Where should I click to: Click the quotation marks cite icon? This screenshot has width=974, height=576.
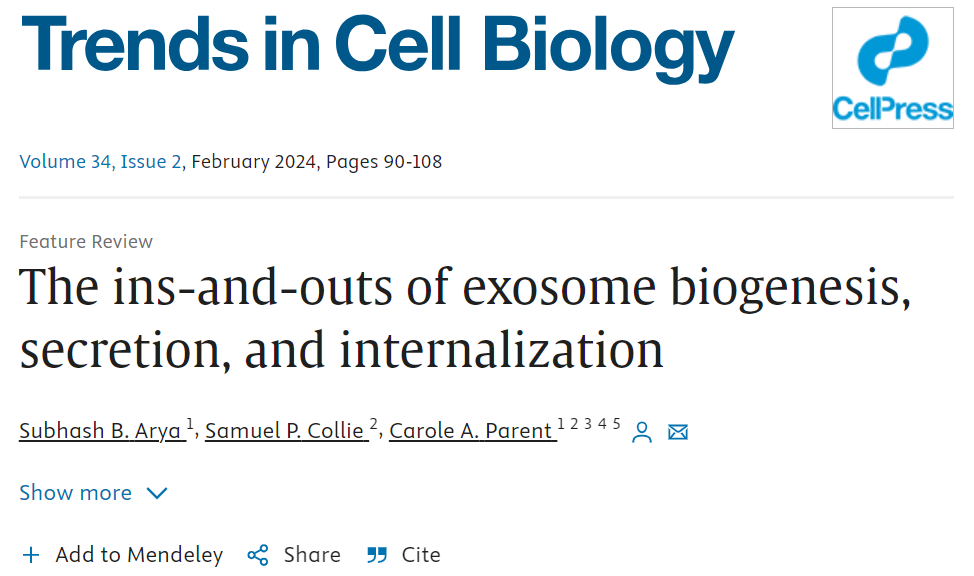(x=376, y=555)
